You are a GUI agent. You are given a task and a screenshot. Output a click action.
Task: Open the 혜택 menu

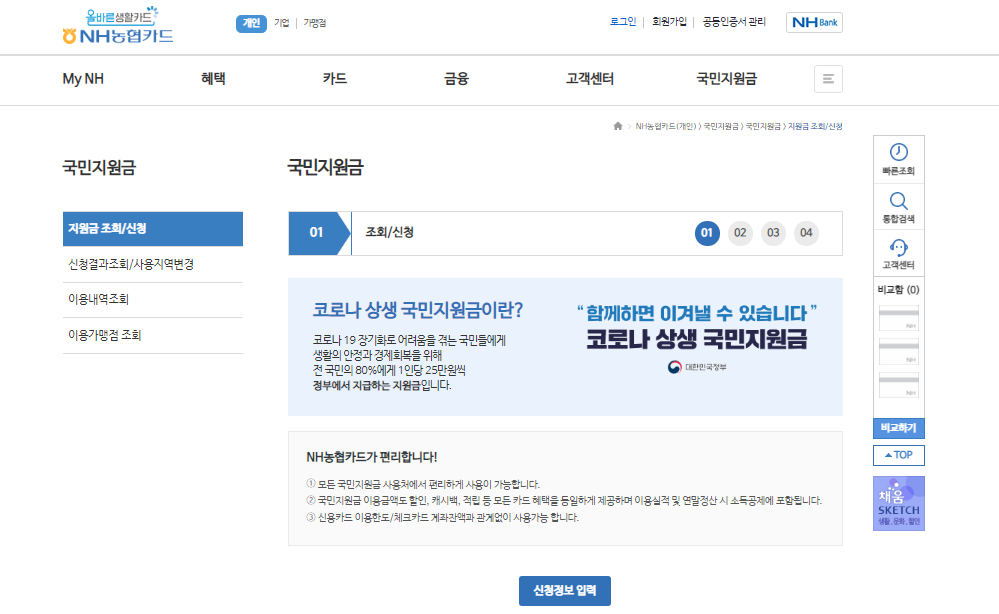pos(213,79)
